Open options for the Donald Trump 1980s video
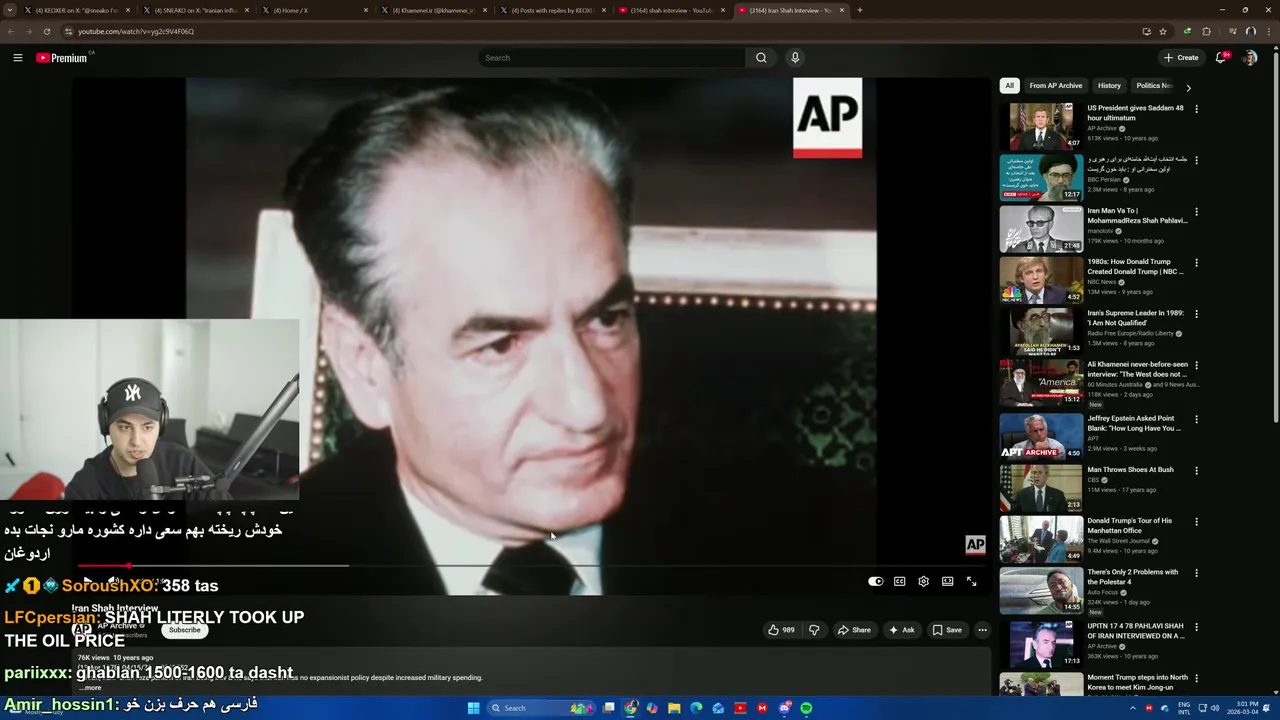 coord(1196,263)
